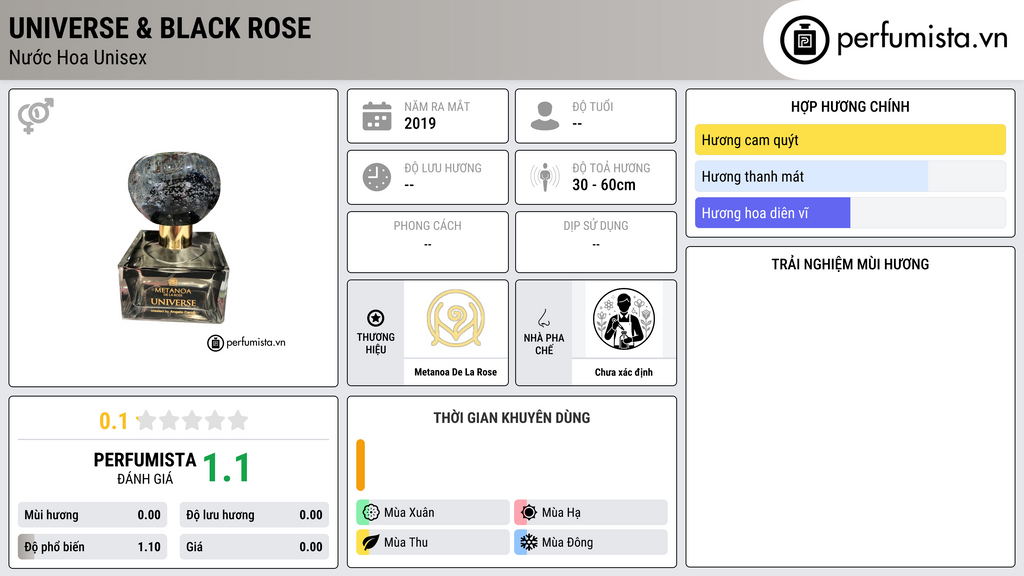This screenshot has height=576, width=1024.
Task: Click the Hợp hương chính heading
Action: 850,106
